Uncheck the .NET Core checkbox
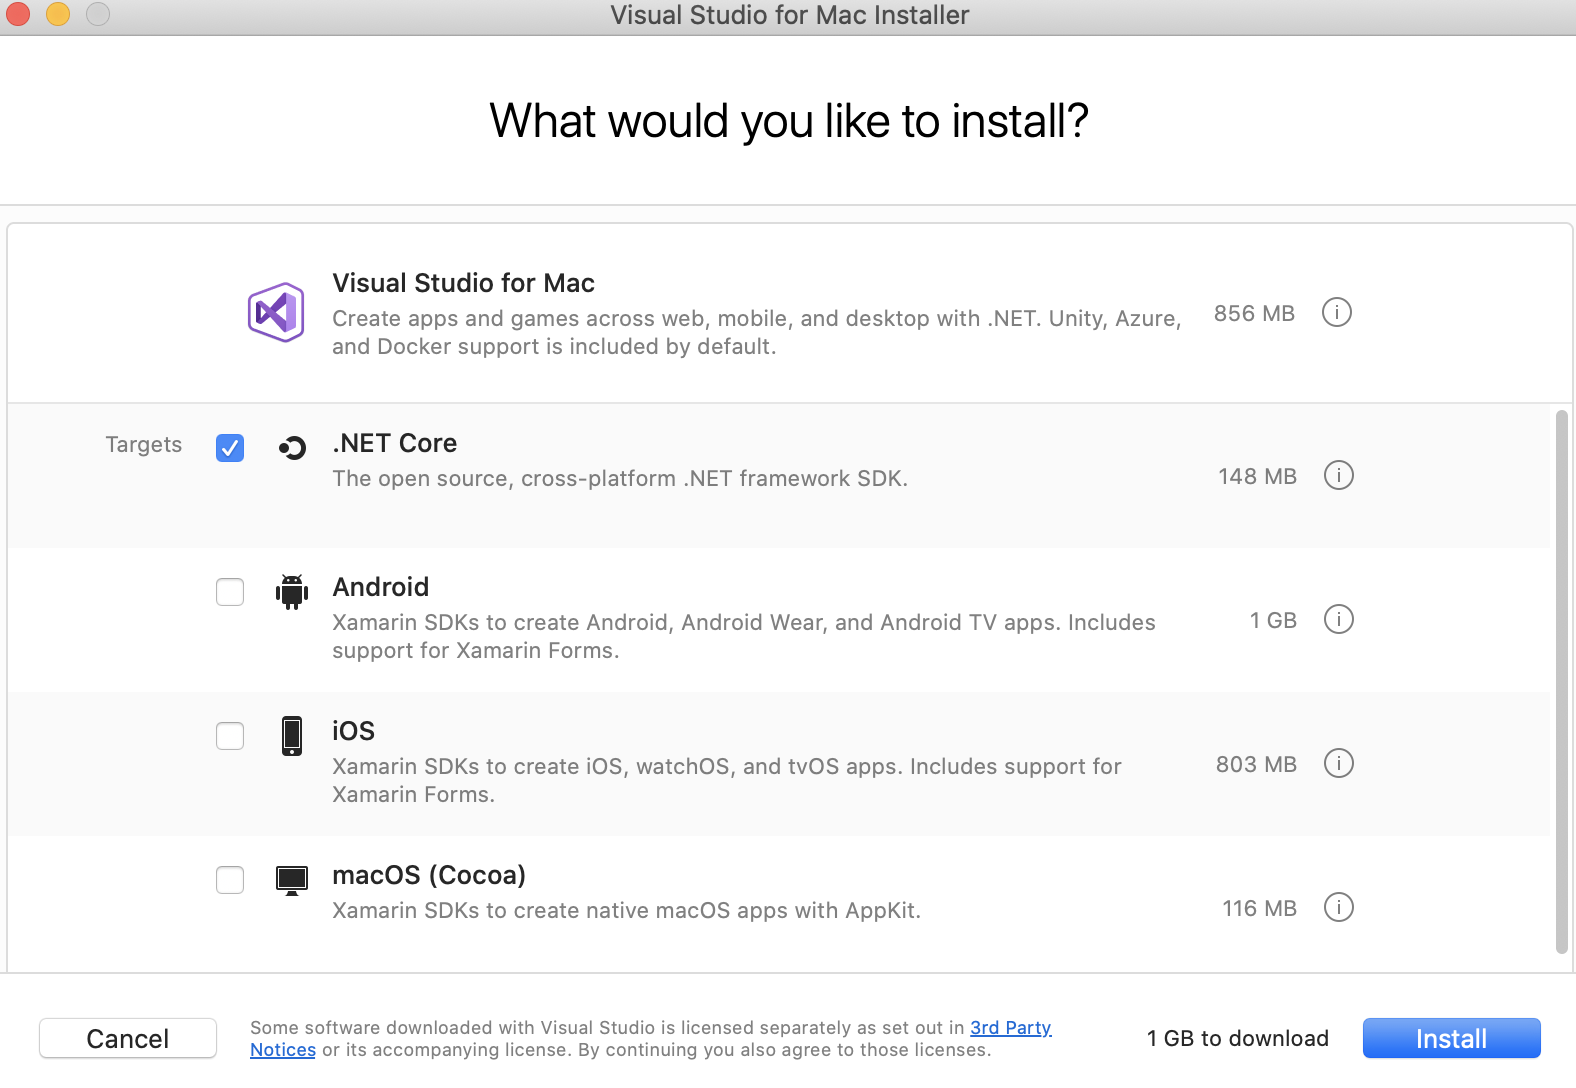1576x1088 pixels. coord(230,448)
